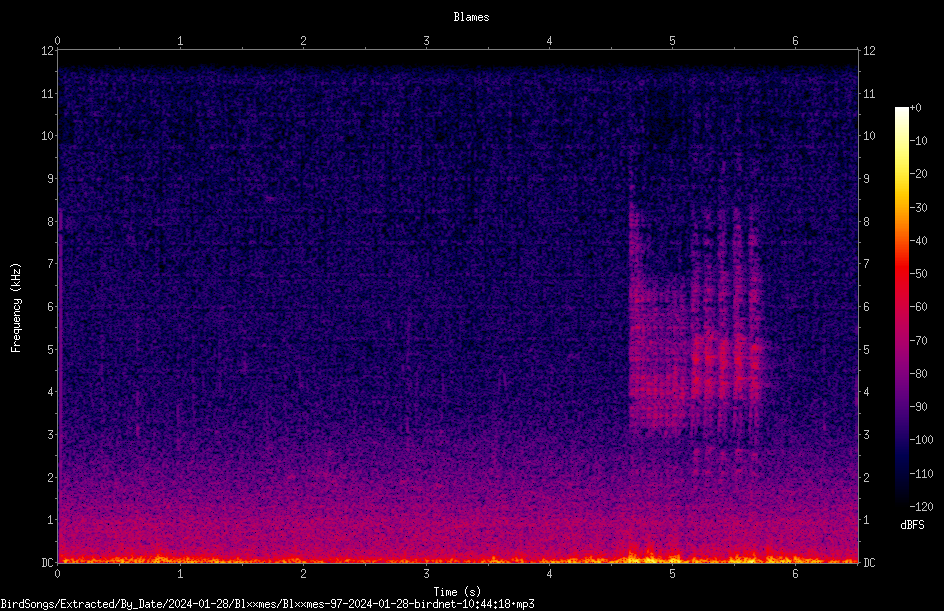
Task: Click the 6 second mark on bottom axis
Action: click(795, 574)
